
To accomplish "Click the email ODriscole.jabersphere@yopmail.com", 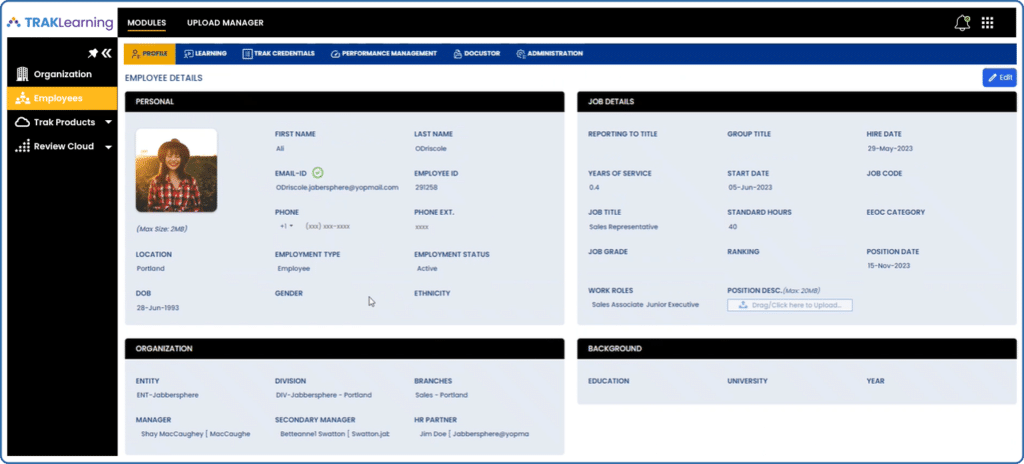I will point(337,187).
